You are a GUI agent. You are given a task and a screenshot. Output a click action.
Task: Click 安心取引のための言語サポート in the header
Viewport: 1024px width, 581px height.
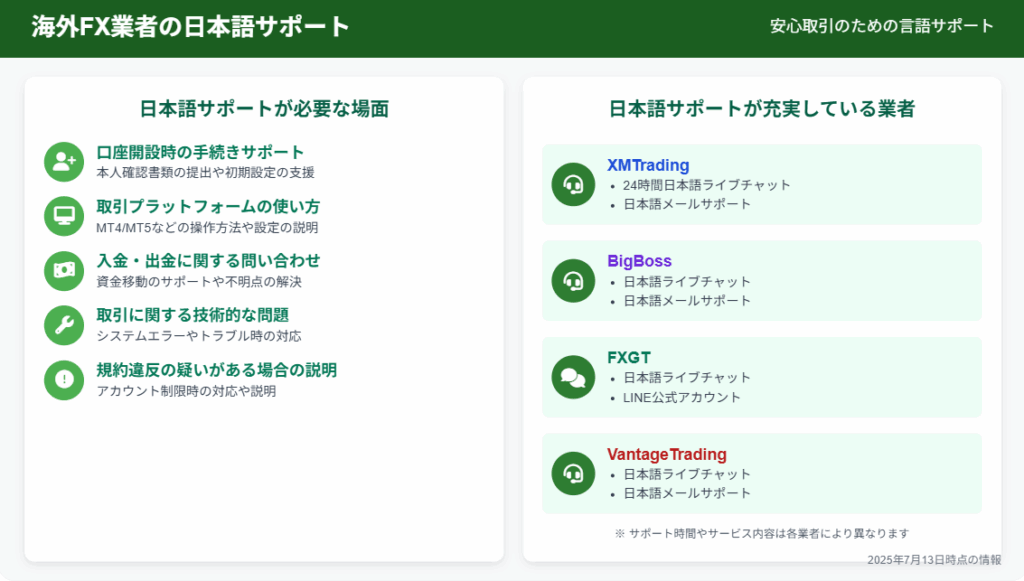(881, 26)
